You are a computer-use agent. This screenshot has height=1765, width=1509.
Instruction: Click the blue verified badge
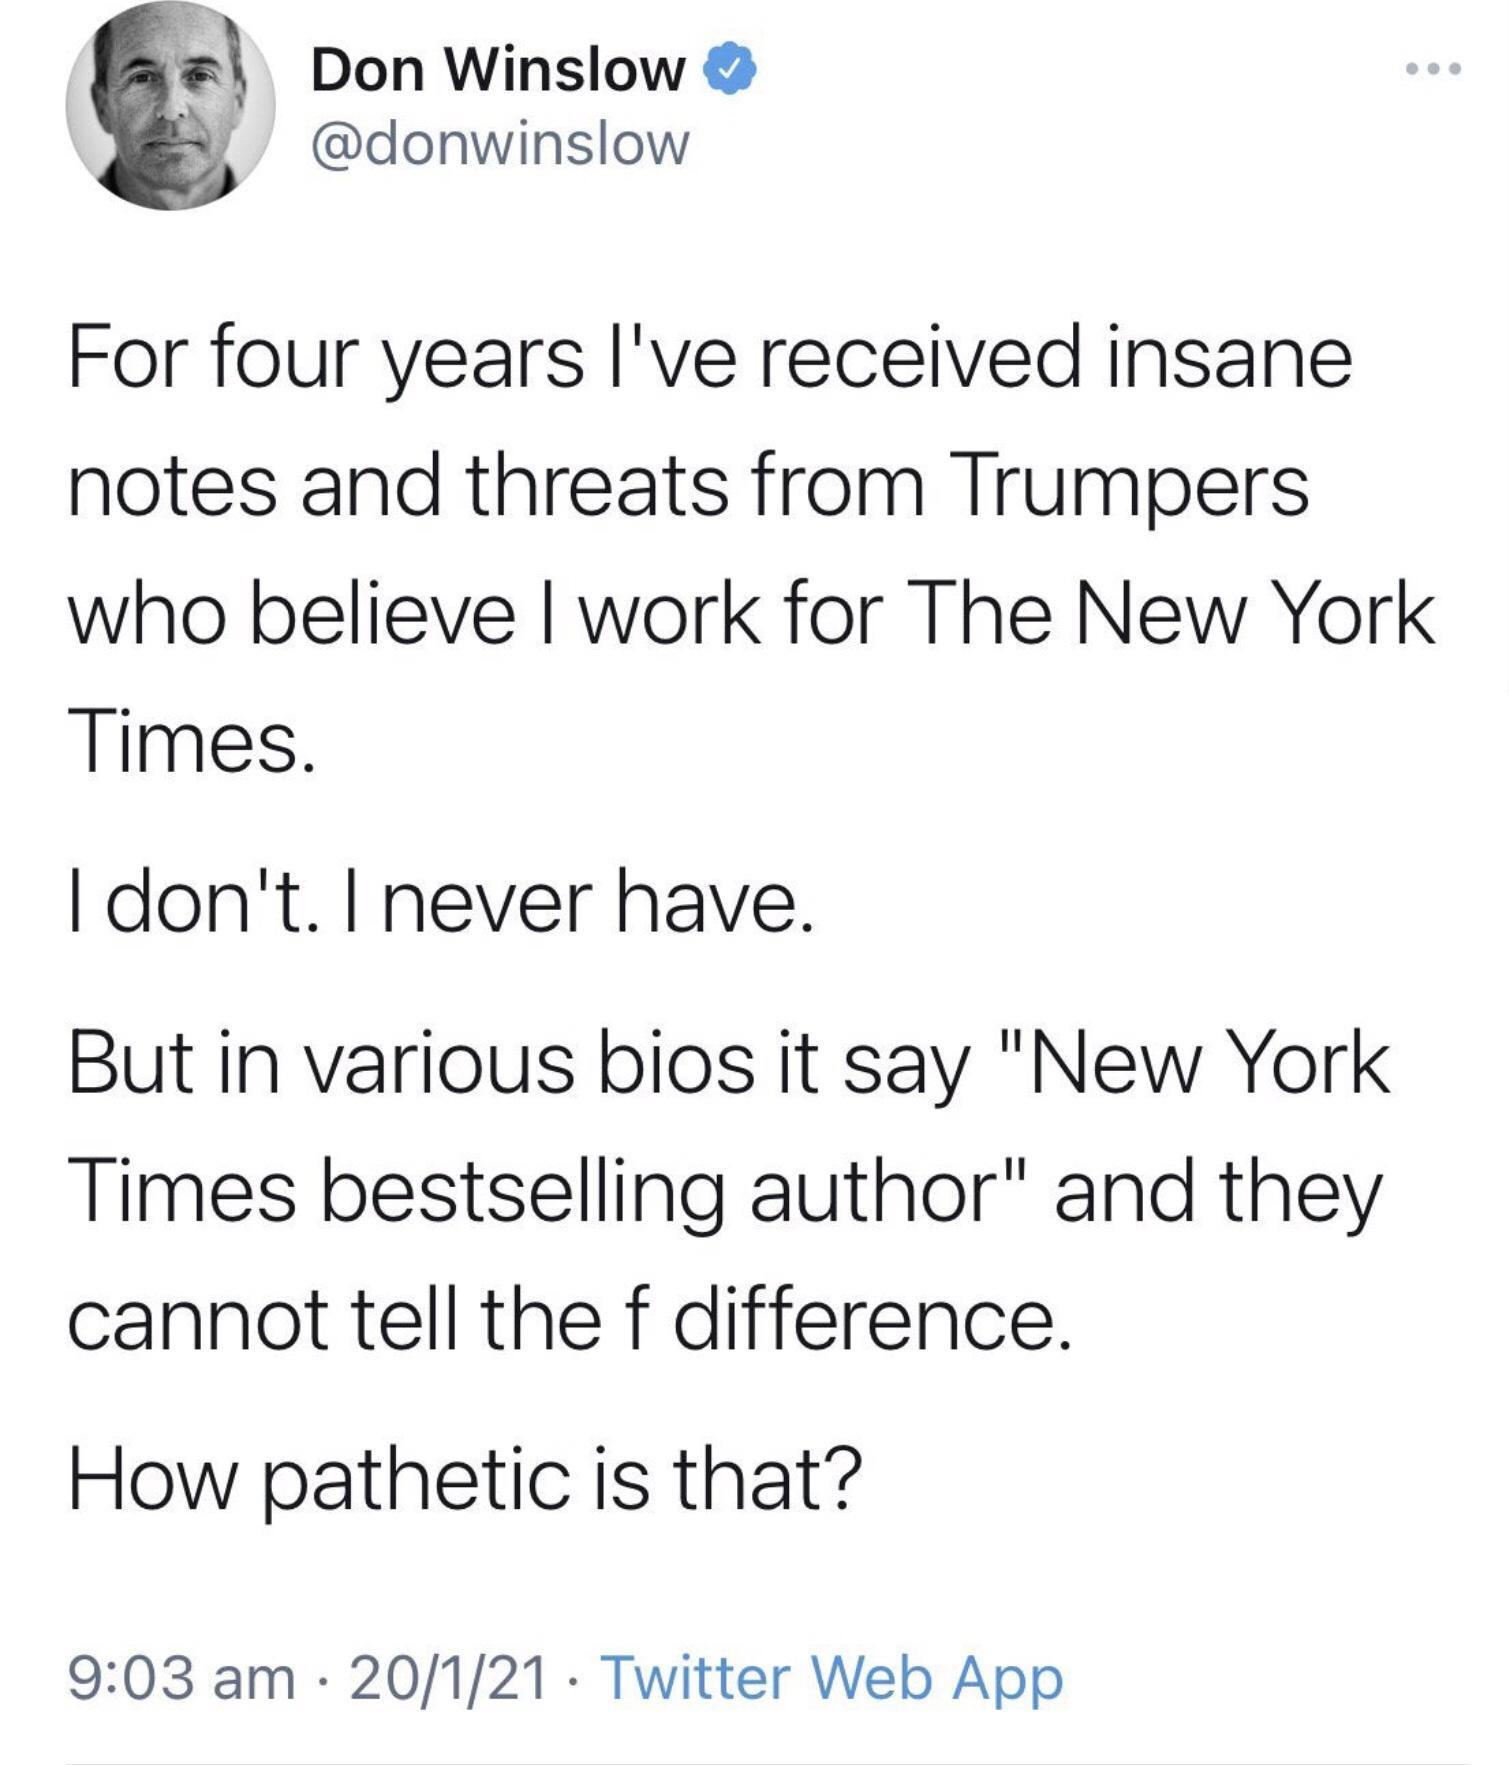(732, 72)
